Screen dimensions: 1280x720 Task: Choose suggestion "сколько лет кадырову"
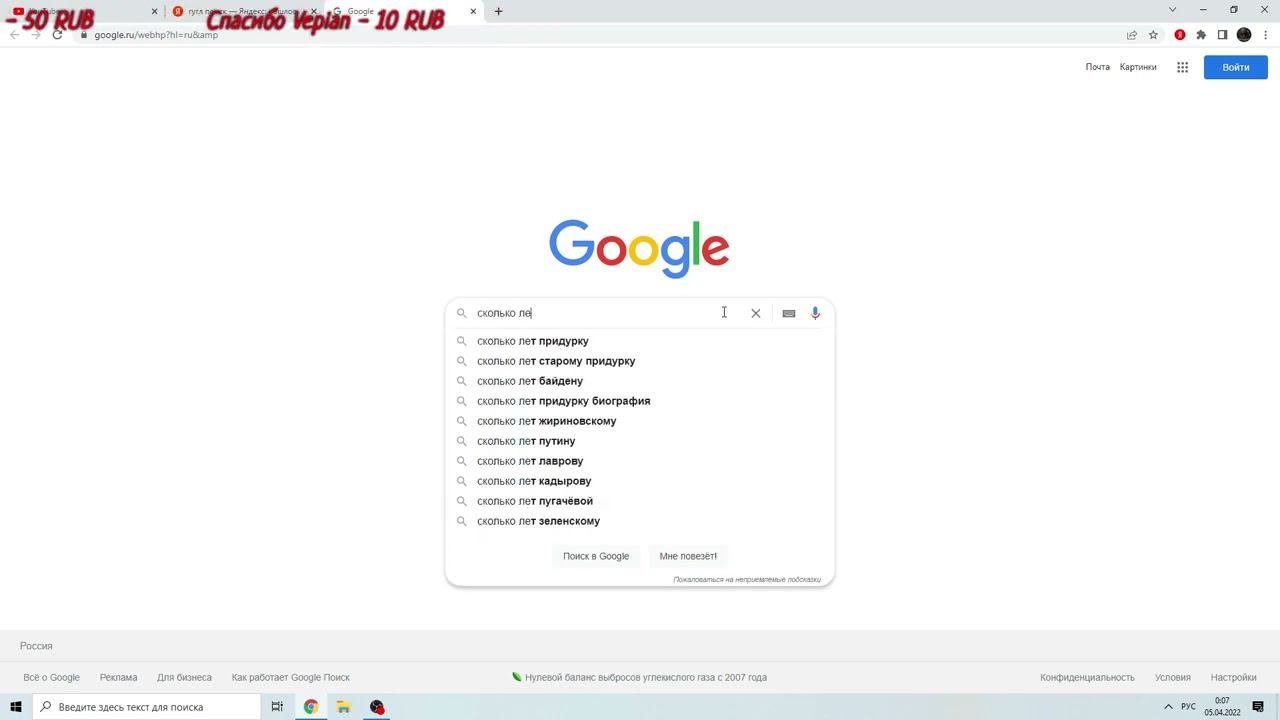tap(640, 481)
